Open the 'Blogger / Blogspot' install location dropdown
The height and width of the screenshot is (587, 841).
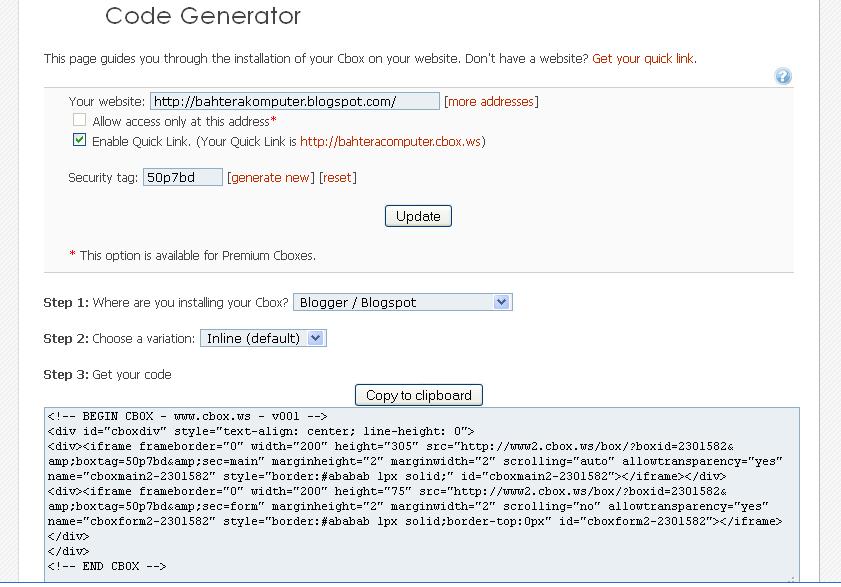[x=403, y=302]
